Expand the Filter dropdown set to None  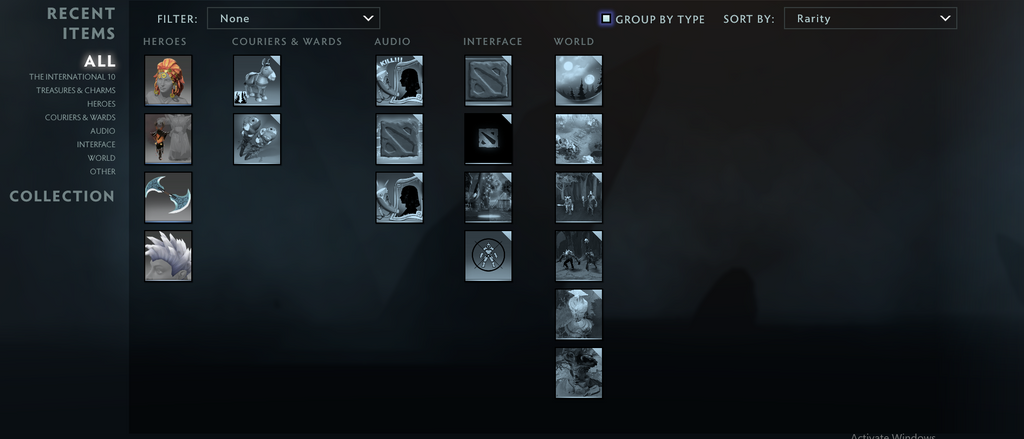pyautogui.click(x=293, y=18)
